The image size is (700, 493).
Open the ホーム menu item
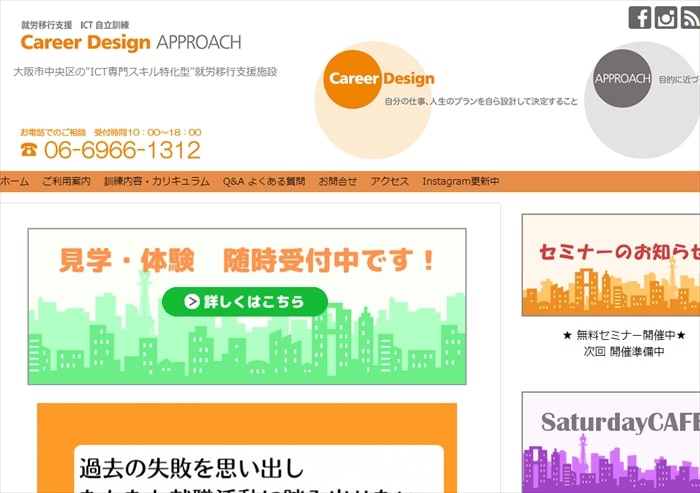pyautogui.click(x=14, y=181)
